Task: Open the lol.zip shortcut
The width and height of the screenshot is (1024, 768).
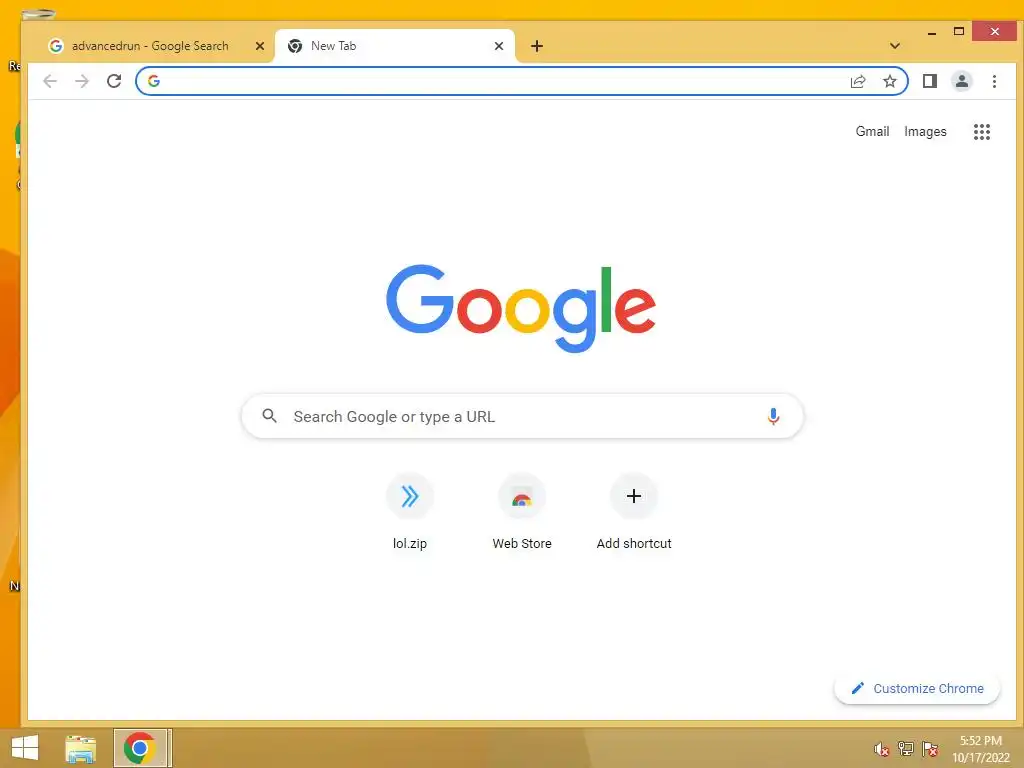Action: click(x=409, y=513)
